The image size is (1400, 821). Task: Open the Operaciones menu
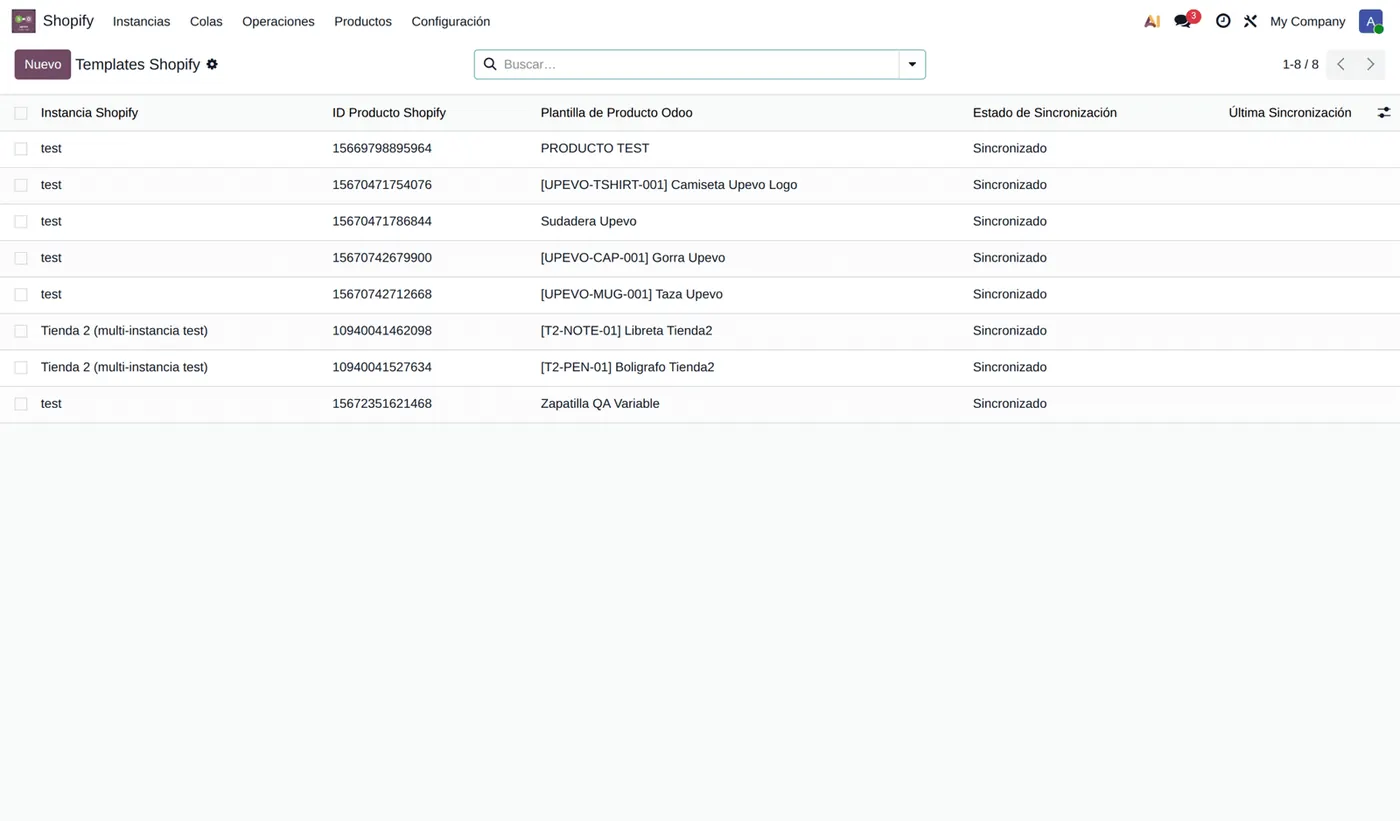pos(278,21)
